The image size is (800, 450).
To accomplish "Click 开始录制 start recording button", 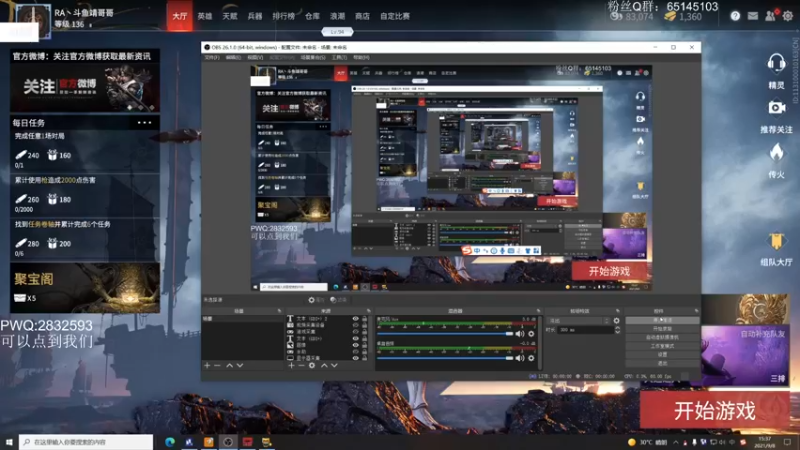I will tap(662, 329).
